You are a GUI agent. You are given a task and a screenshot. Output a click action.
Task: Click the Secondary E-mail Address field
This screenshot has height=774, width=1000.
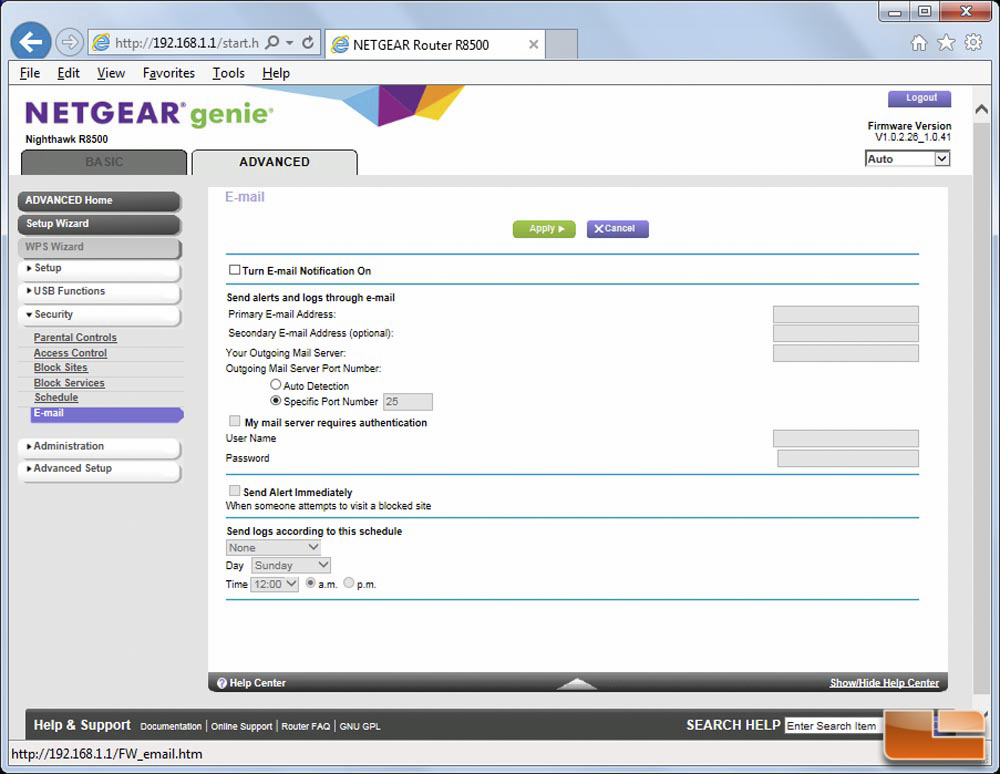(846, 333)
